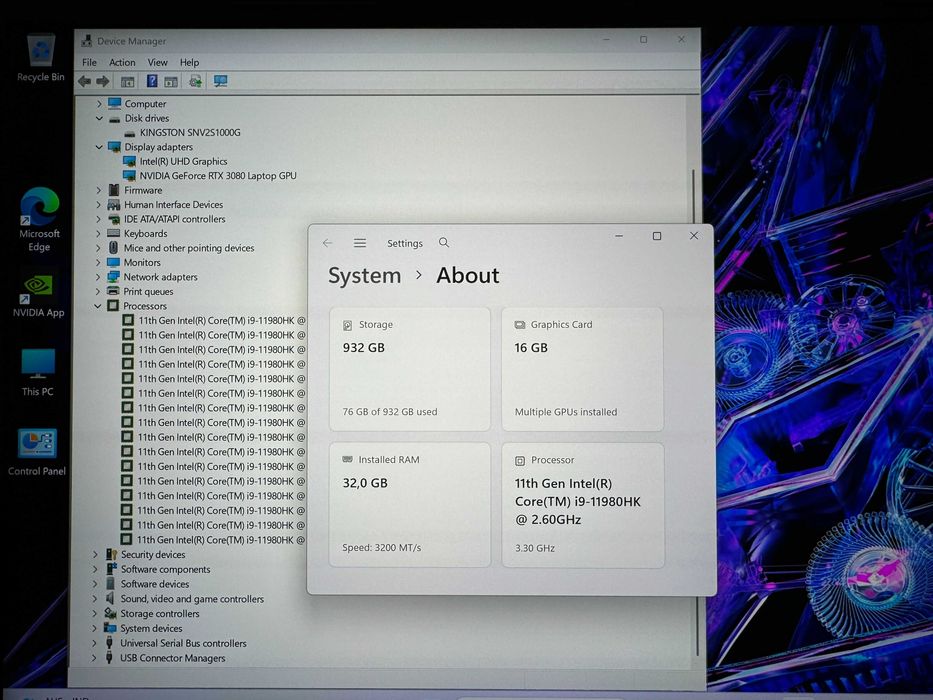933x700 pixels.
Task: Open the Help menu in Device Manager
Action: pos(189,62)
